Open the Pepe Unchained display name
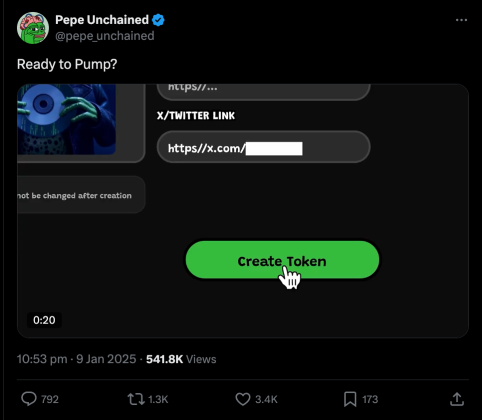Screen dimensions: 482x420 pyautogui.click(x=102, y=20)
